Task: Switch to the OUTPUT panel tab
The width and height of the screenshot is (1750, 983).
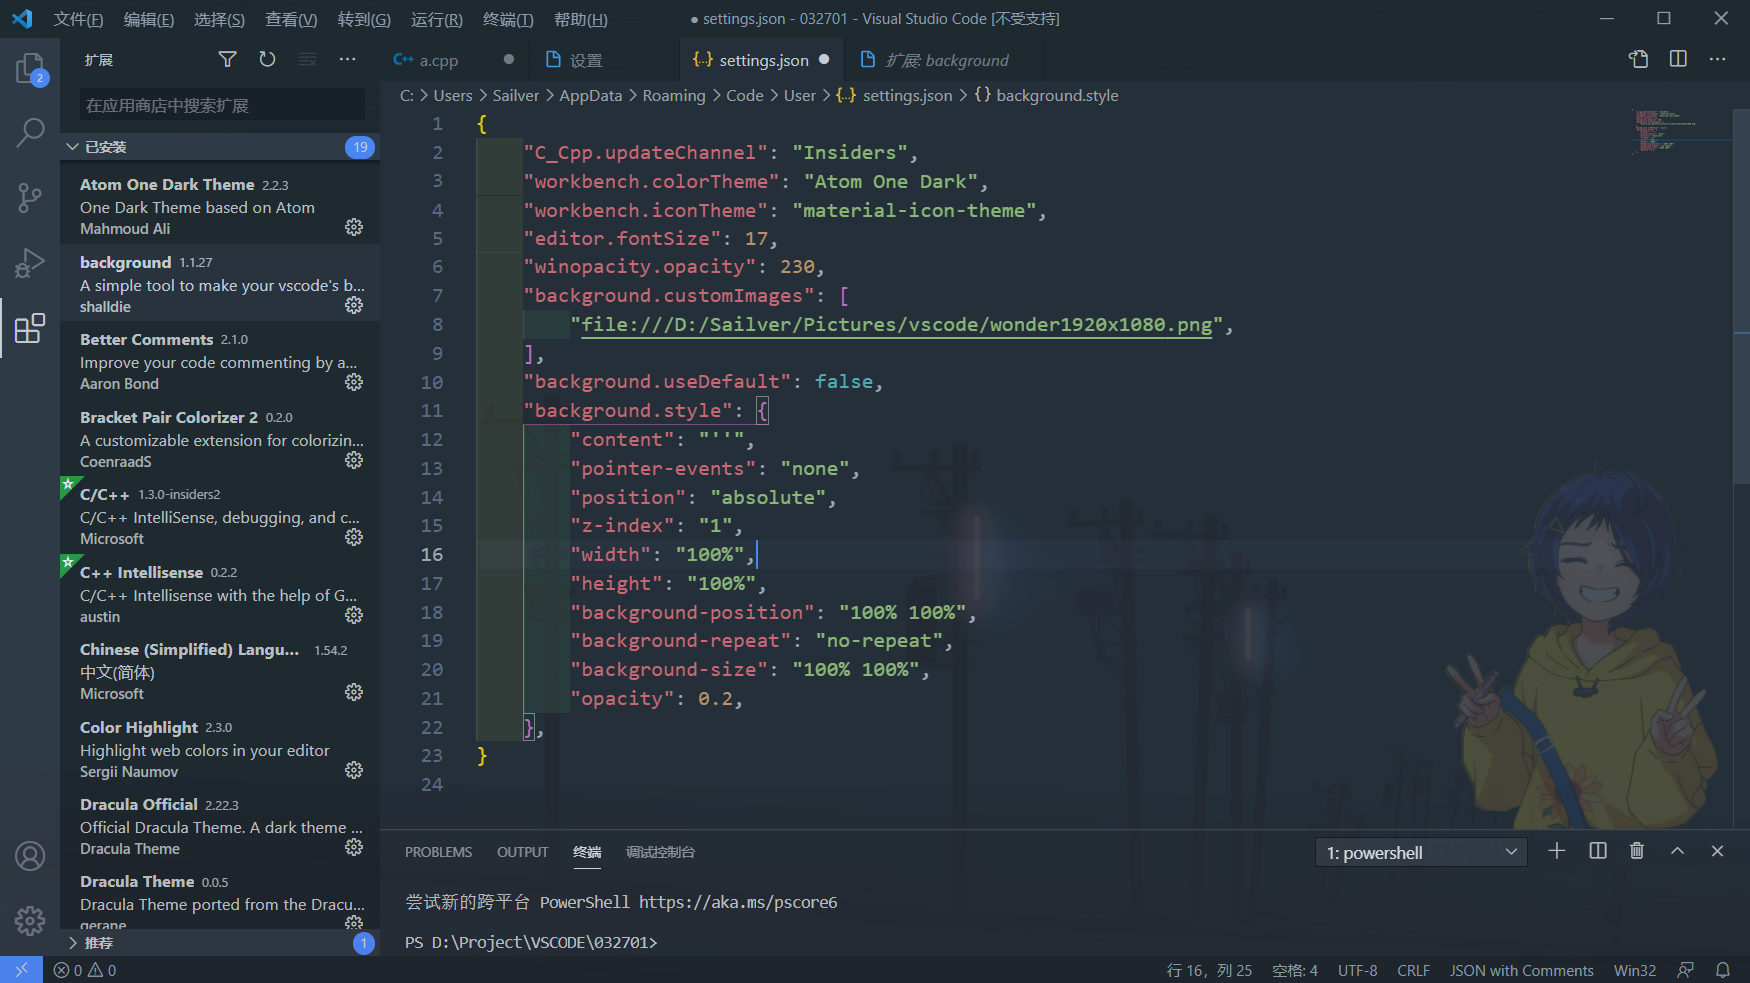Action: coord(522,851)
